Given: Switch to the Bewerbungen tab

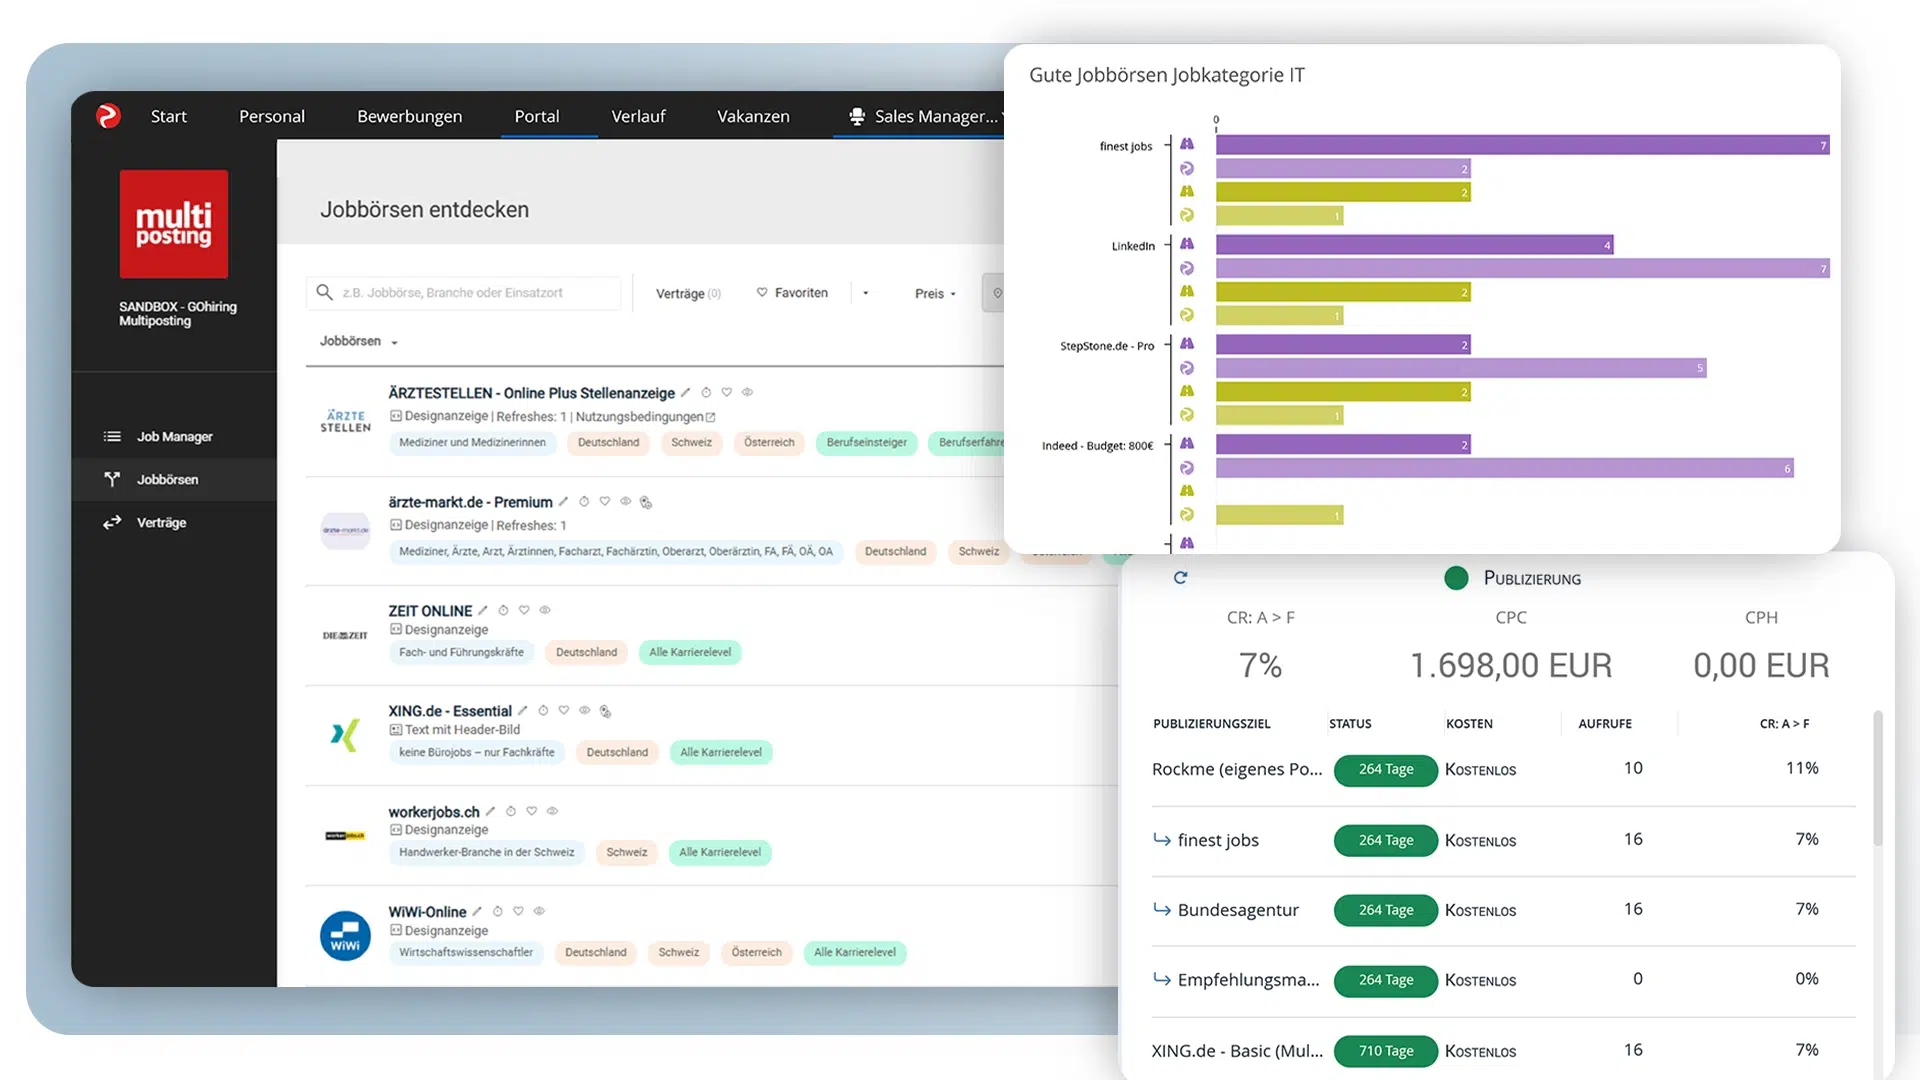Looking at the screenshot, I should coord(409,116).
